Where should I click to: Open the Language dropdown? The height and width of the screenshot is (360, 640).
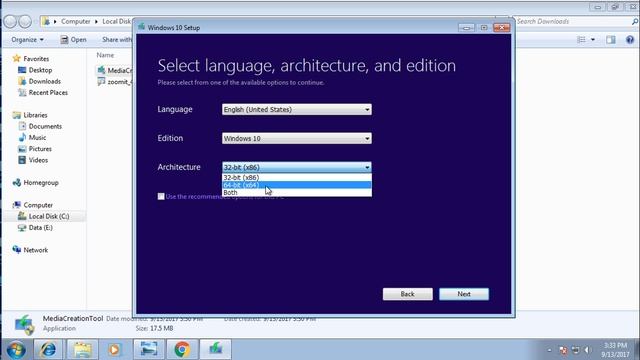297,109
